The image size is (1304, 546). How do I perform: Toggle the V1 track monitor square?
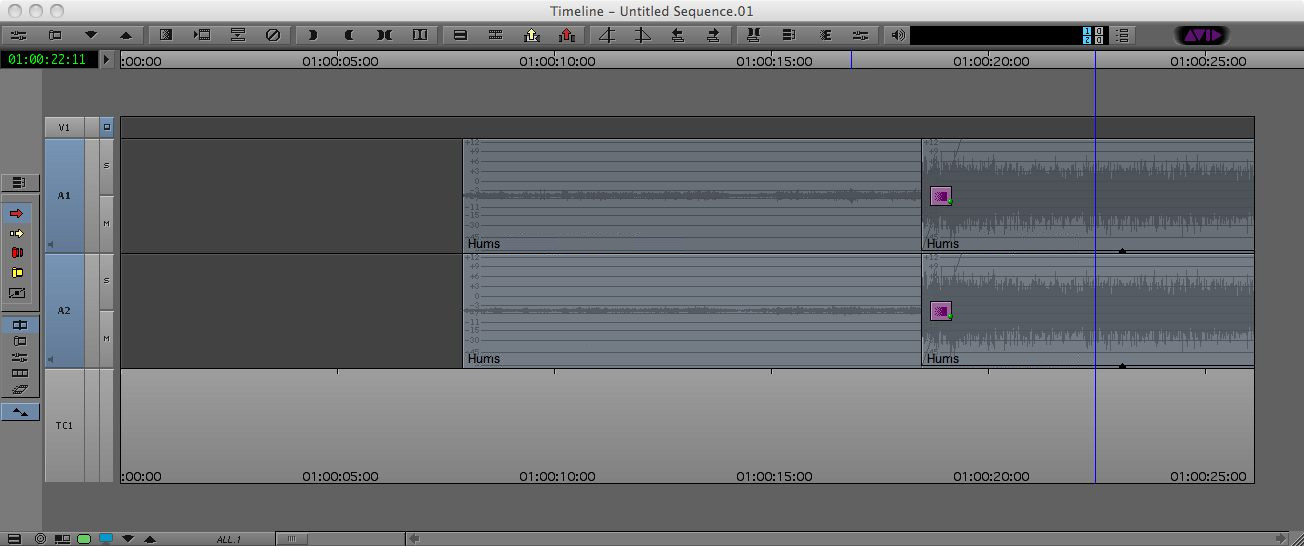point(107,127)
